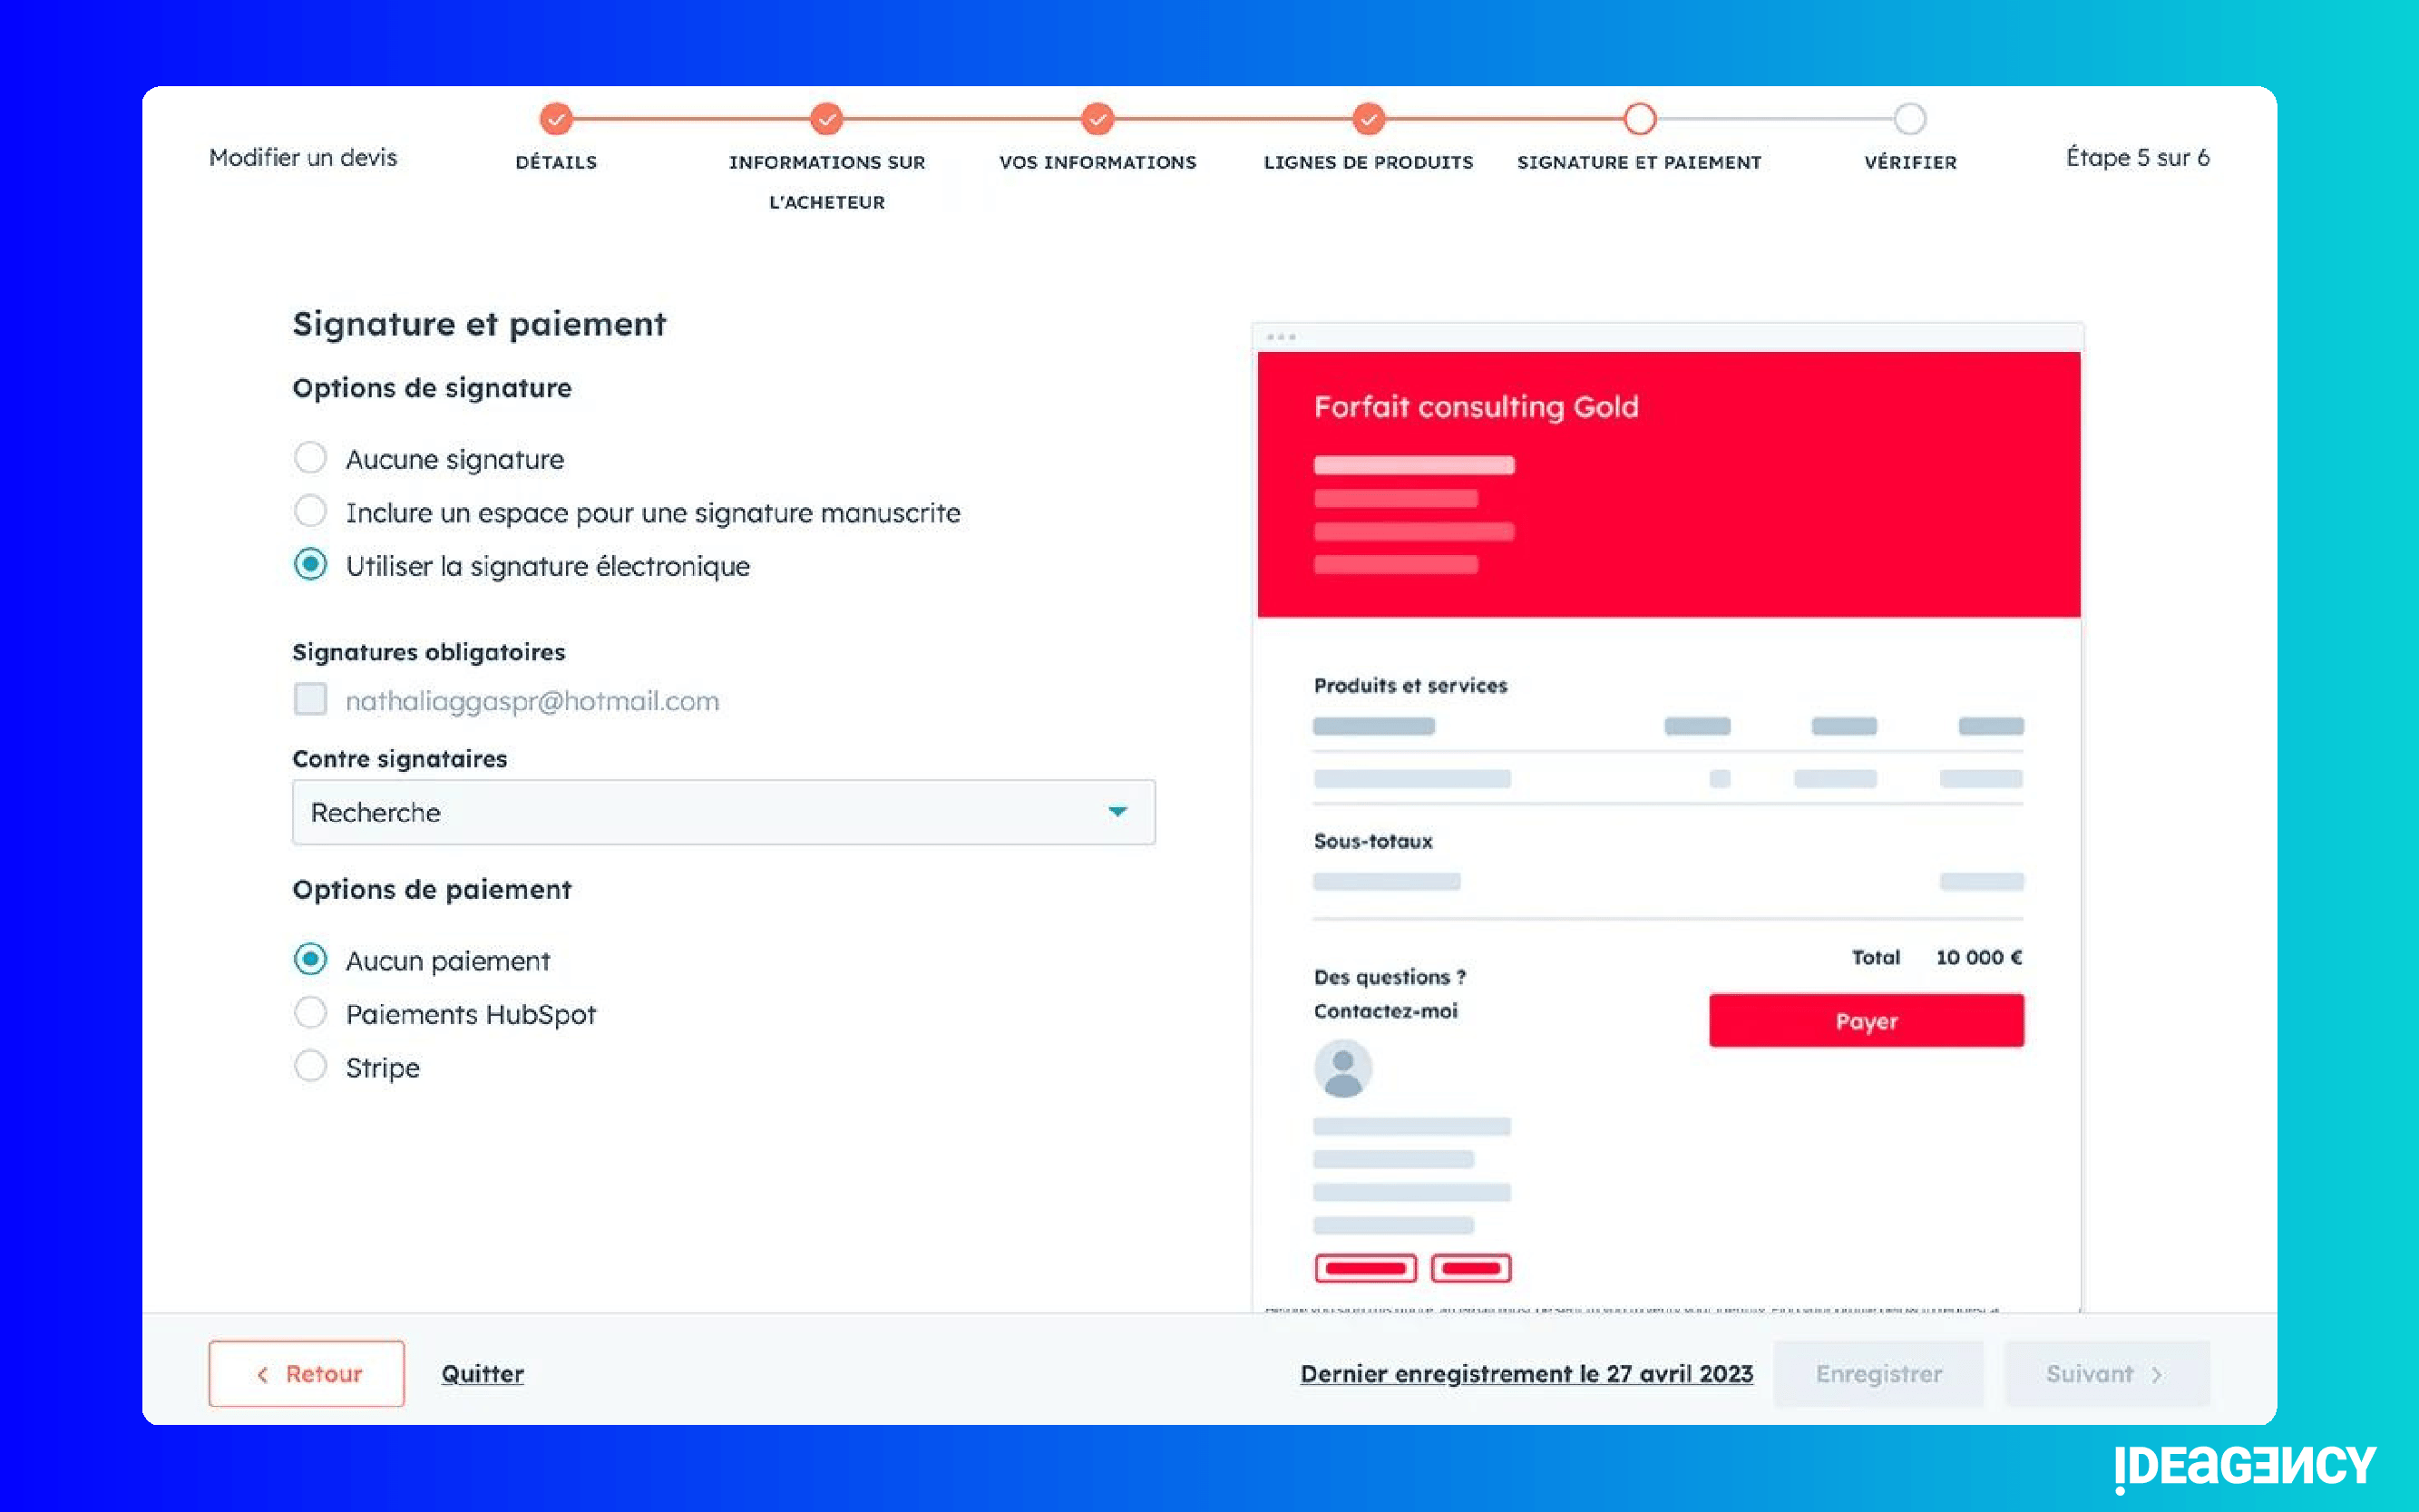Click the Signature et paiement step circle

pyautogui.click(x=1639, y=119)
